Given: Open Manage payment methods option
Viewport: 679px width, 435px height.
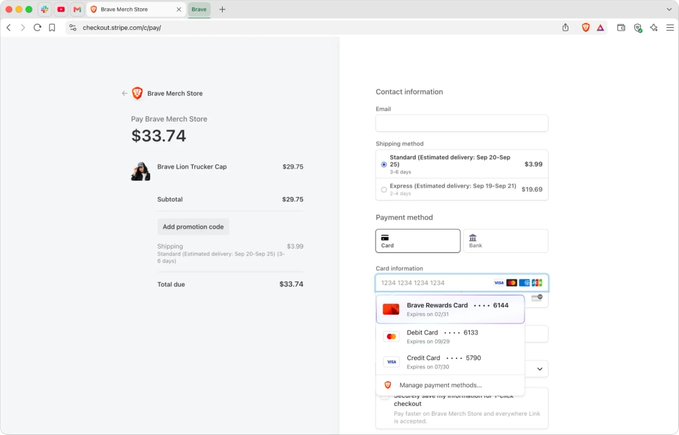Looking at the screenshot, I should (450, 385).
